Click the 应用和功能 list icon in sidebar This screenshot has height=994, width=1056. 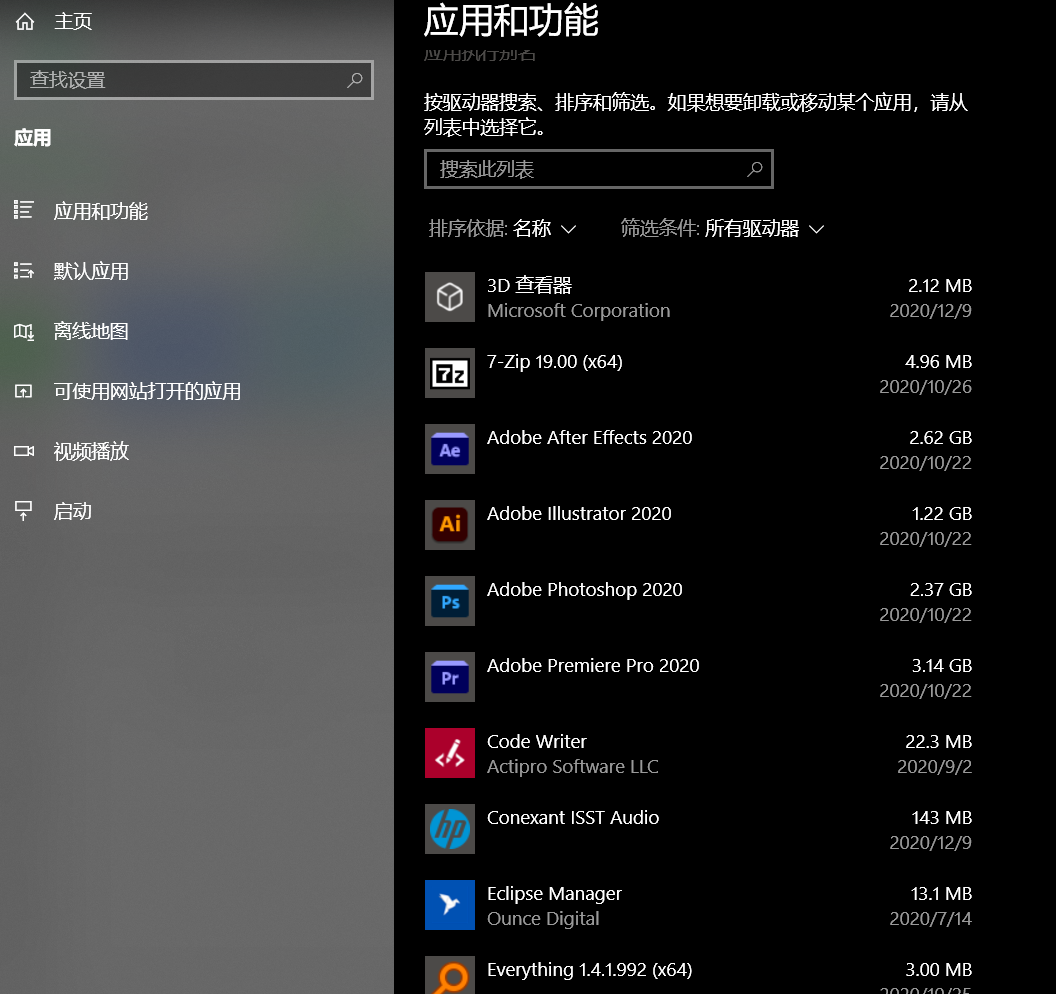coord(24,210)
